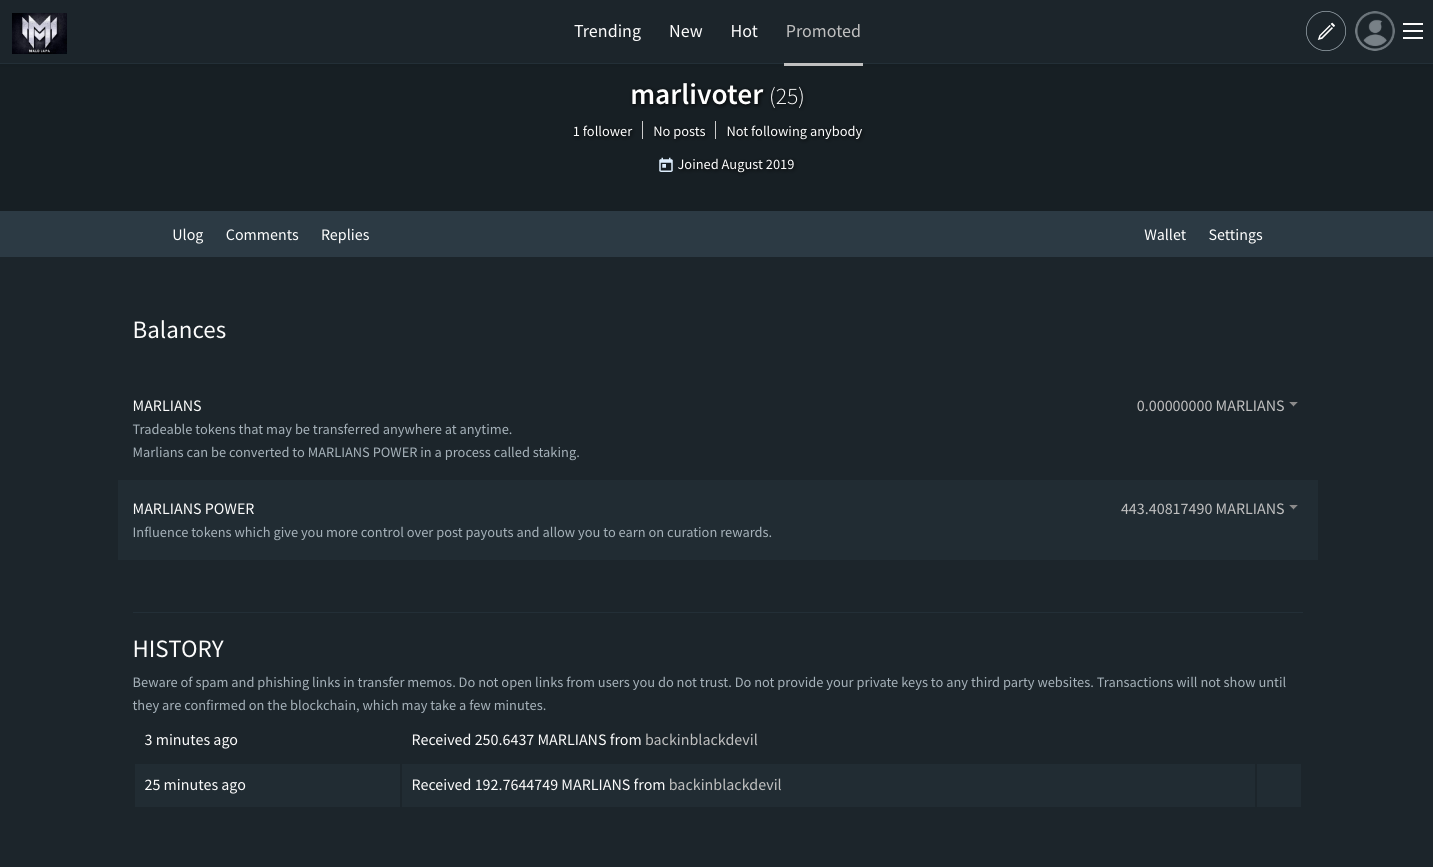Go to the Trending feed

coord(607,31)
